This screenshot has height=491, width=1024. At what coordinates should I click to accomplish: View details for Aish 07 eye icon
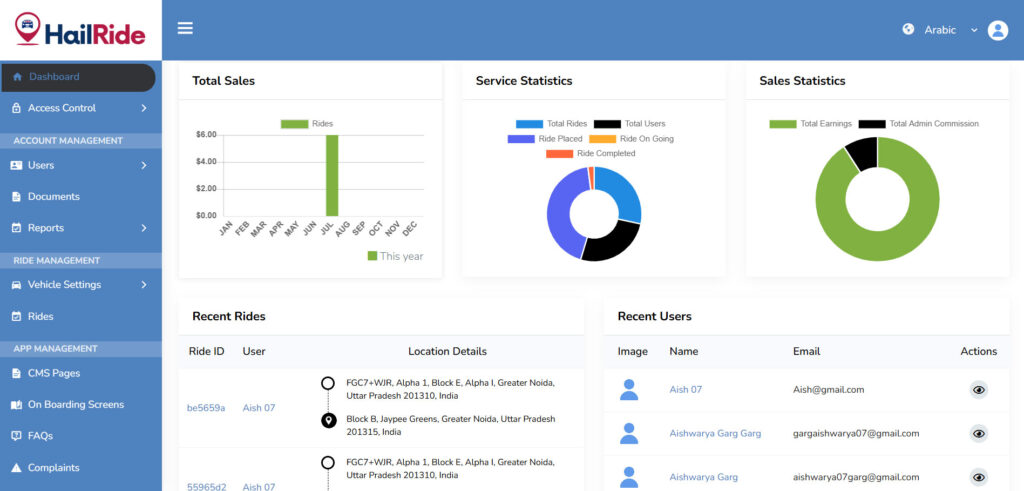pos(979,390)
